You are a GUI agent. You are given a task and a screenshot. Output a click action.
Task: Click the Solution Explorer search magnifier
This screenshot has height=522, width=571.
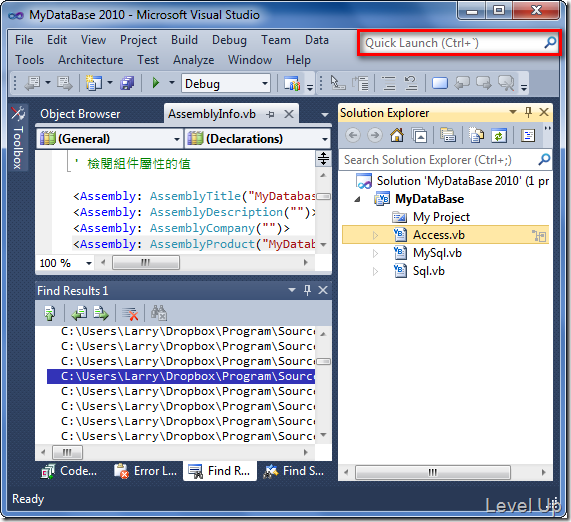click(x=544, y=159)
